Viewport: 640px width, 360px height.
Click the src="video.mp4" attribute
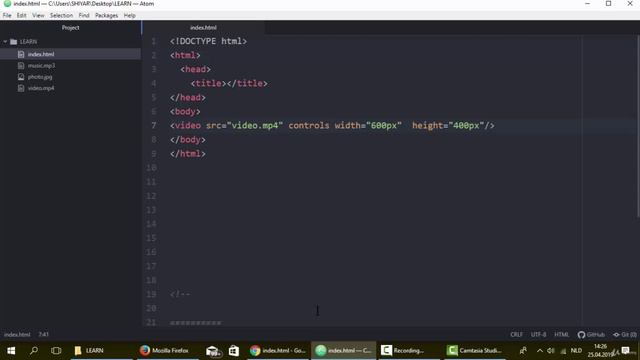(244, 125)
